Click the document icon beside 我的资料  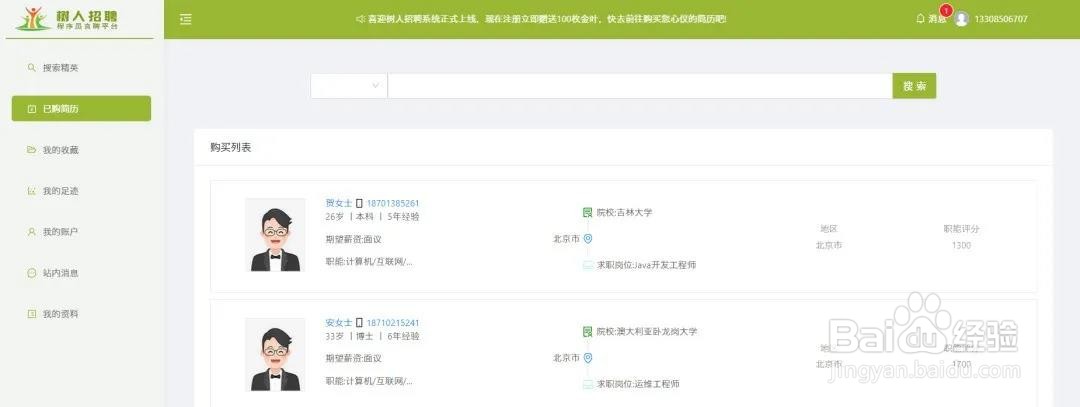click(31, 314)
